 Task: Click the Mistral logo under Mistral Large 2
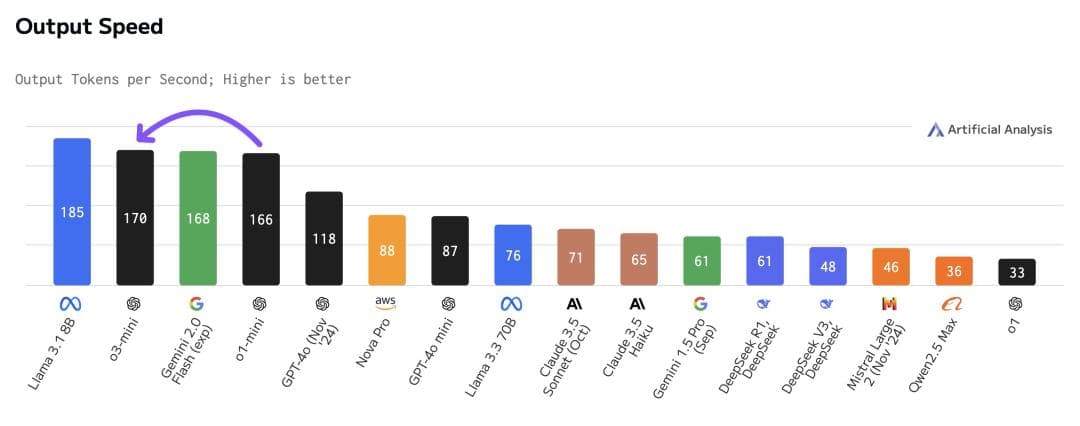point(890,304)
